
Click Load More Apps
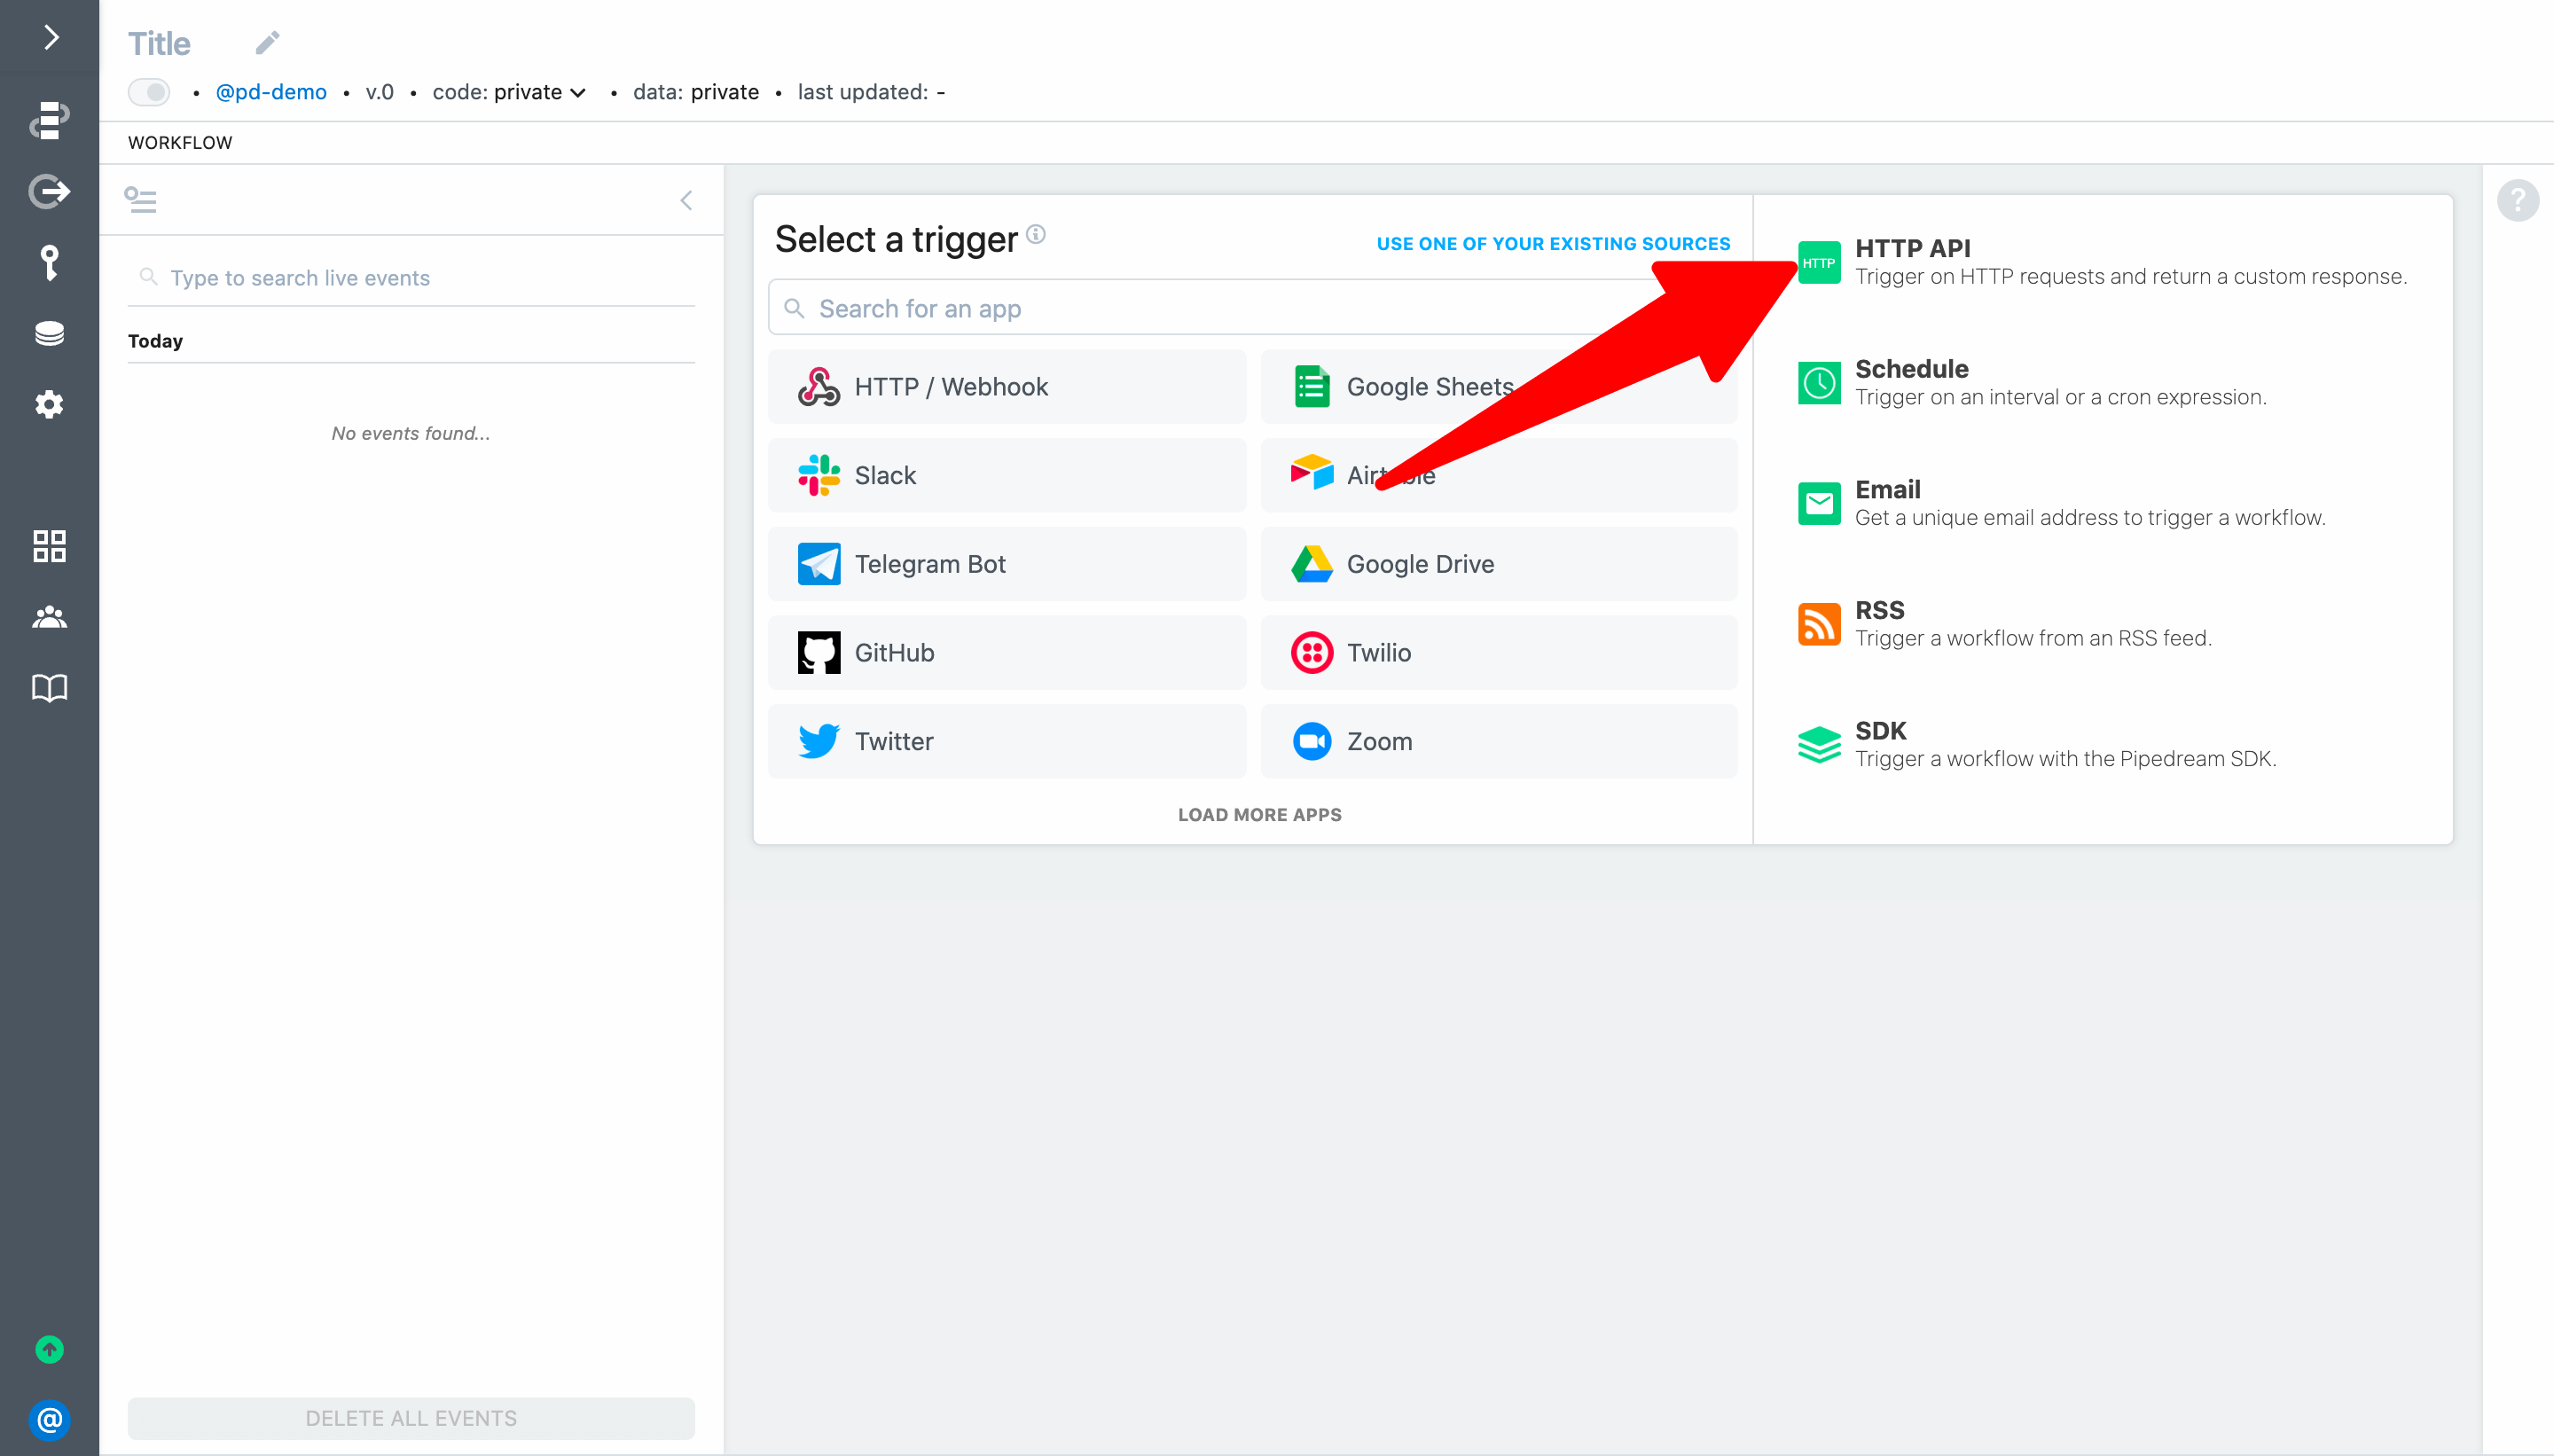[1259, 815]
